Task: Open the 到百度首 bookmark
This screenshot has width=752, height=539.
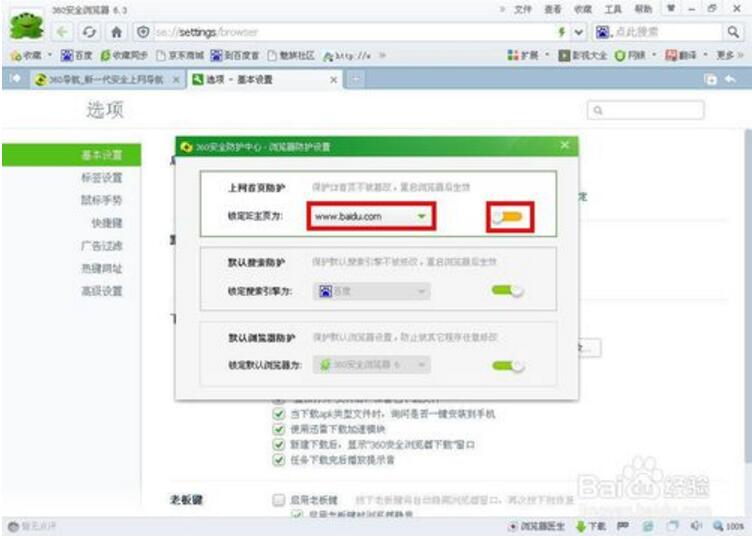Action: click(235, 56)
